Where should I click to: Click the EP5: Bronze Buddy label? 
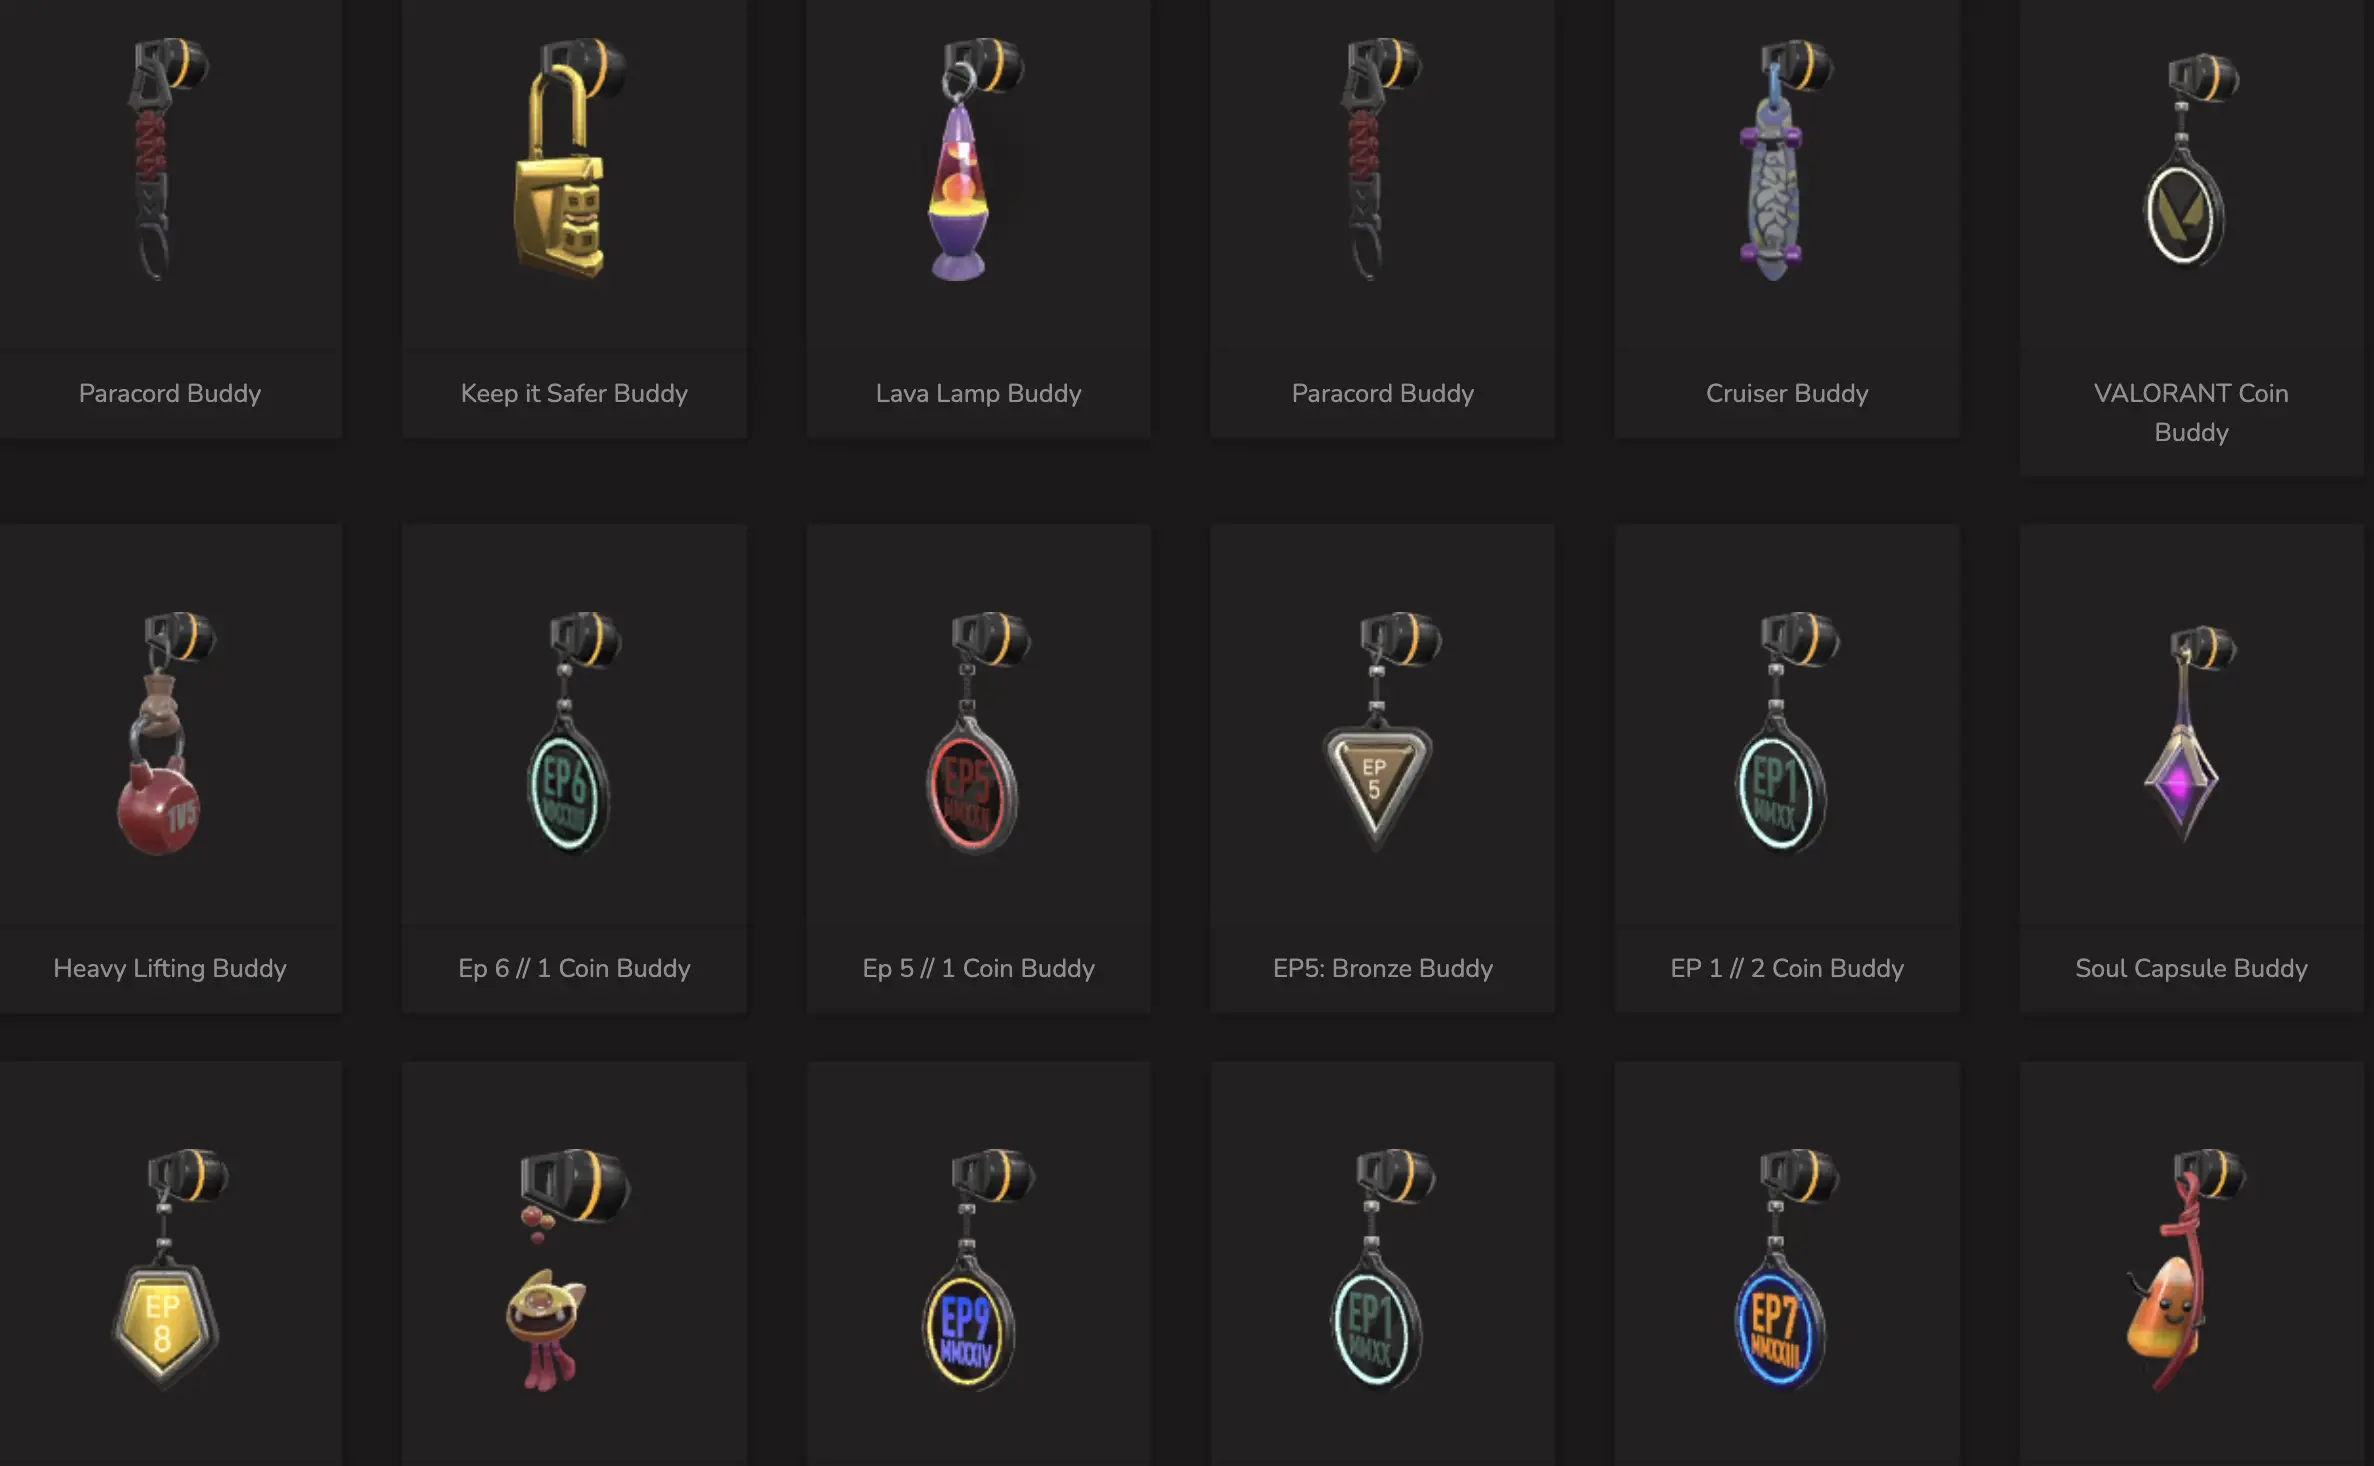coord(1383,968)
